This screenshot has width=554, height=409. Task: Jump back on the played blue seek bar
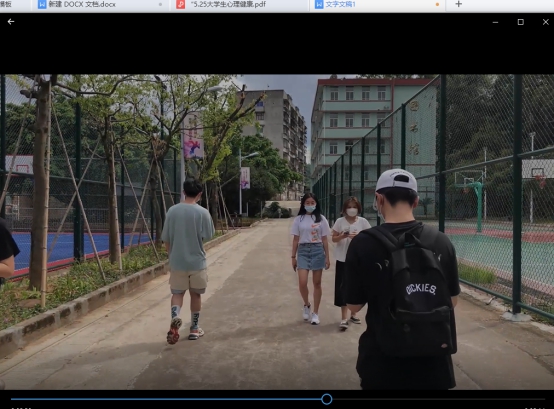(166, 399)
